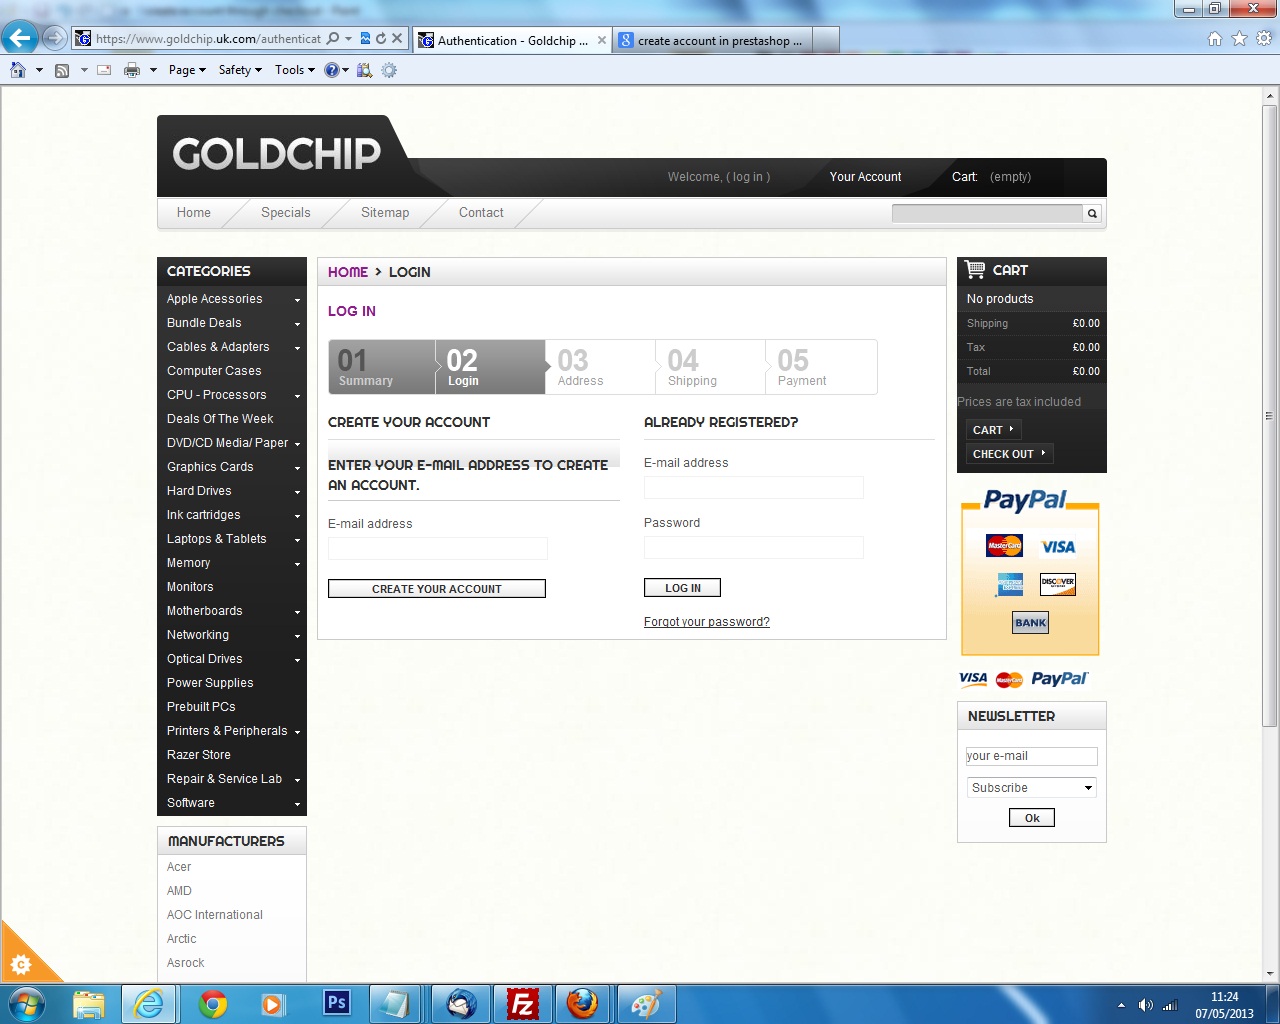
Task: Open the Page menu
Action: point(187,70)
